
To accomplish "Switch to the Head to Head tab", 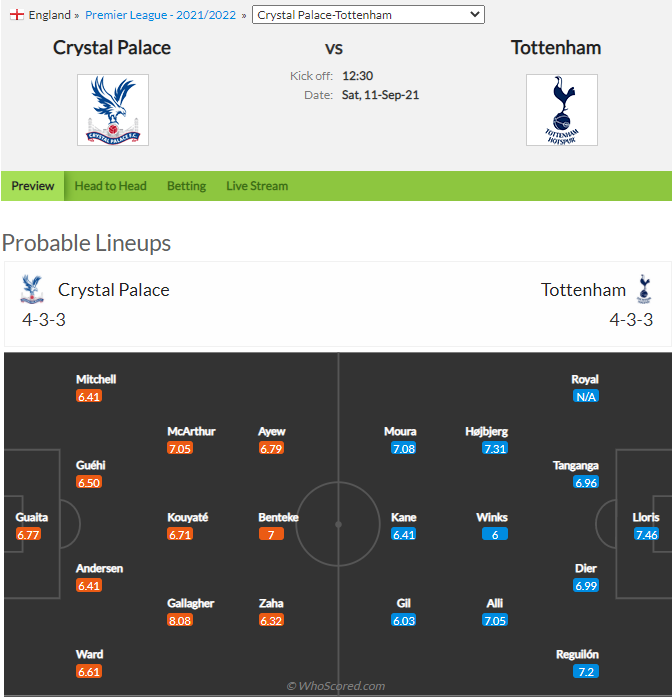I will click(x=110, y=186).
